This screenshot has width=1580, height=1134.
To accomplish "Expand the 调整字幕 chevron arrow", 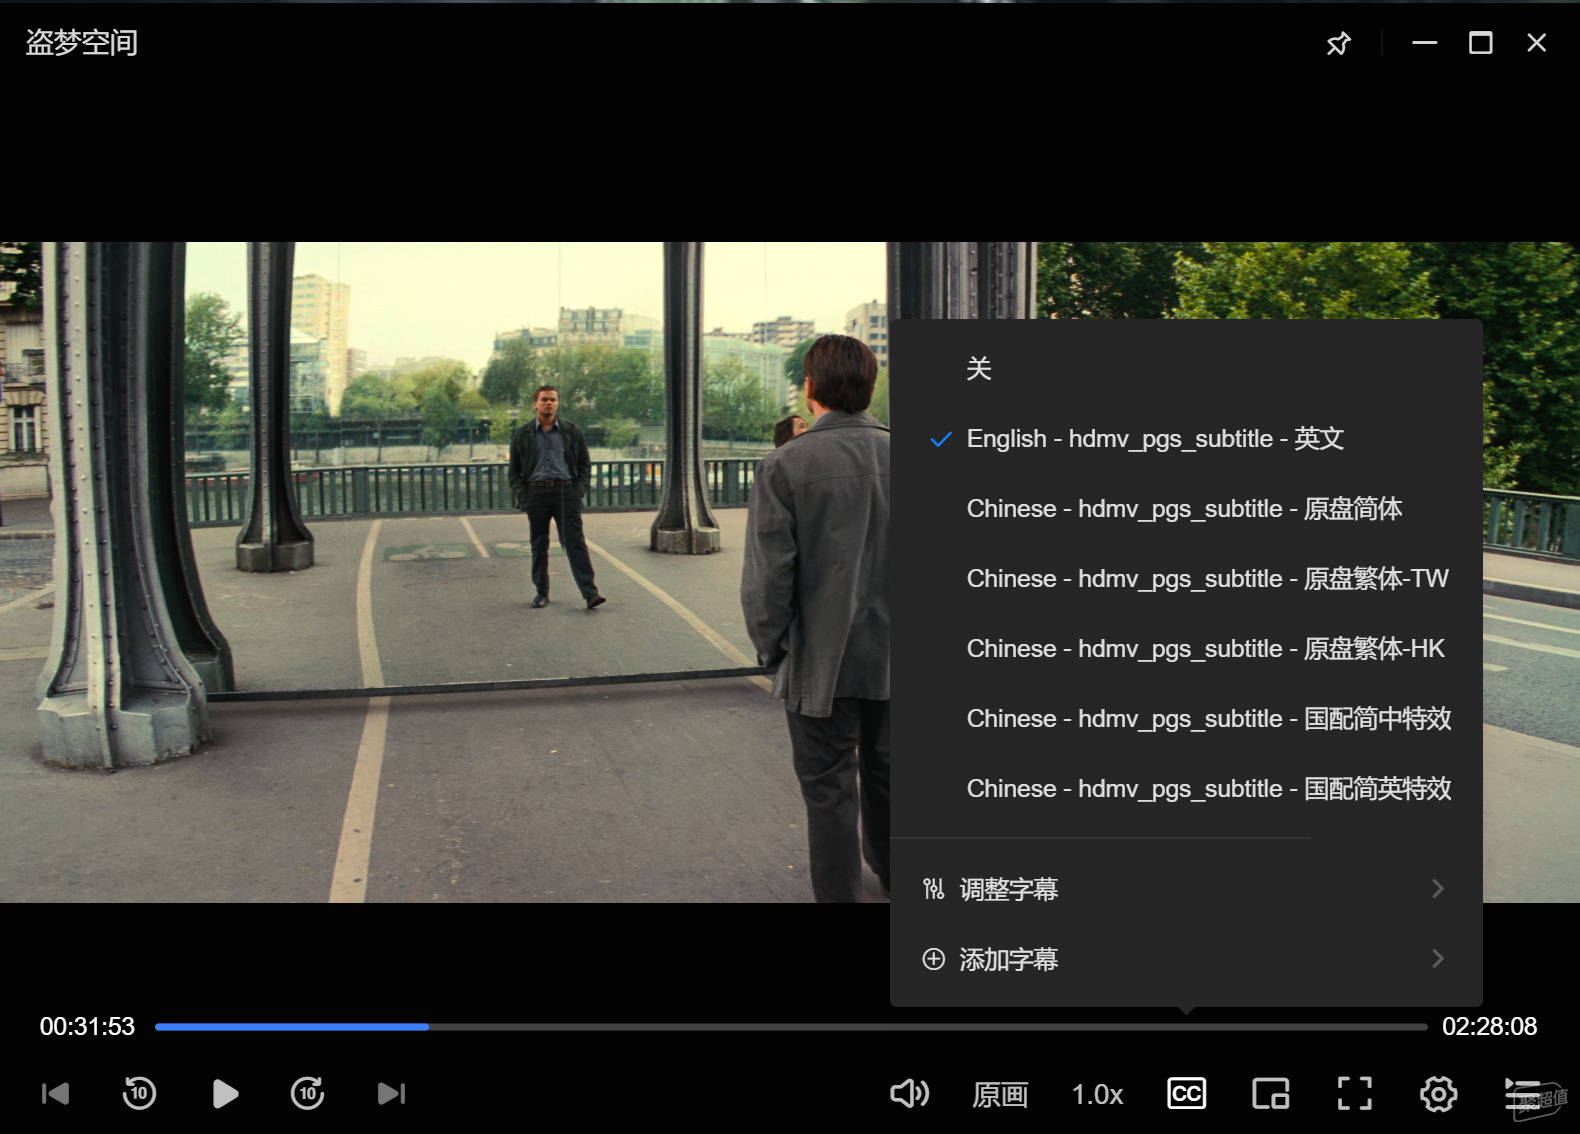I will tap(1438, 889).
